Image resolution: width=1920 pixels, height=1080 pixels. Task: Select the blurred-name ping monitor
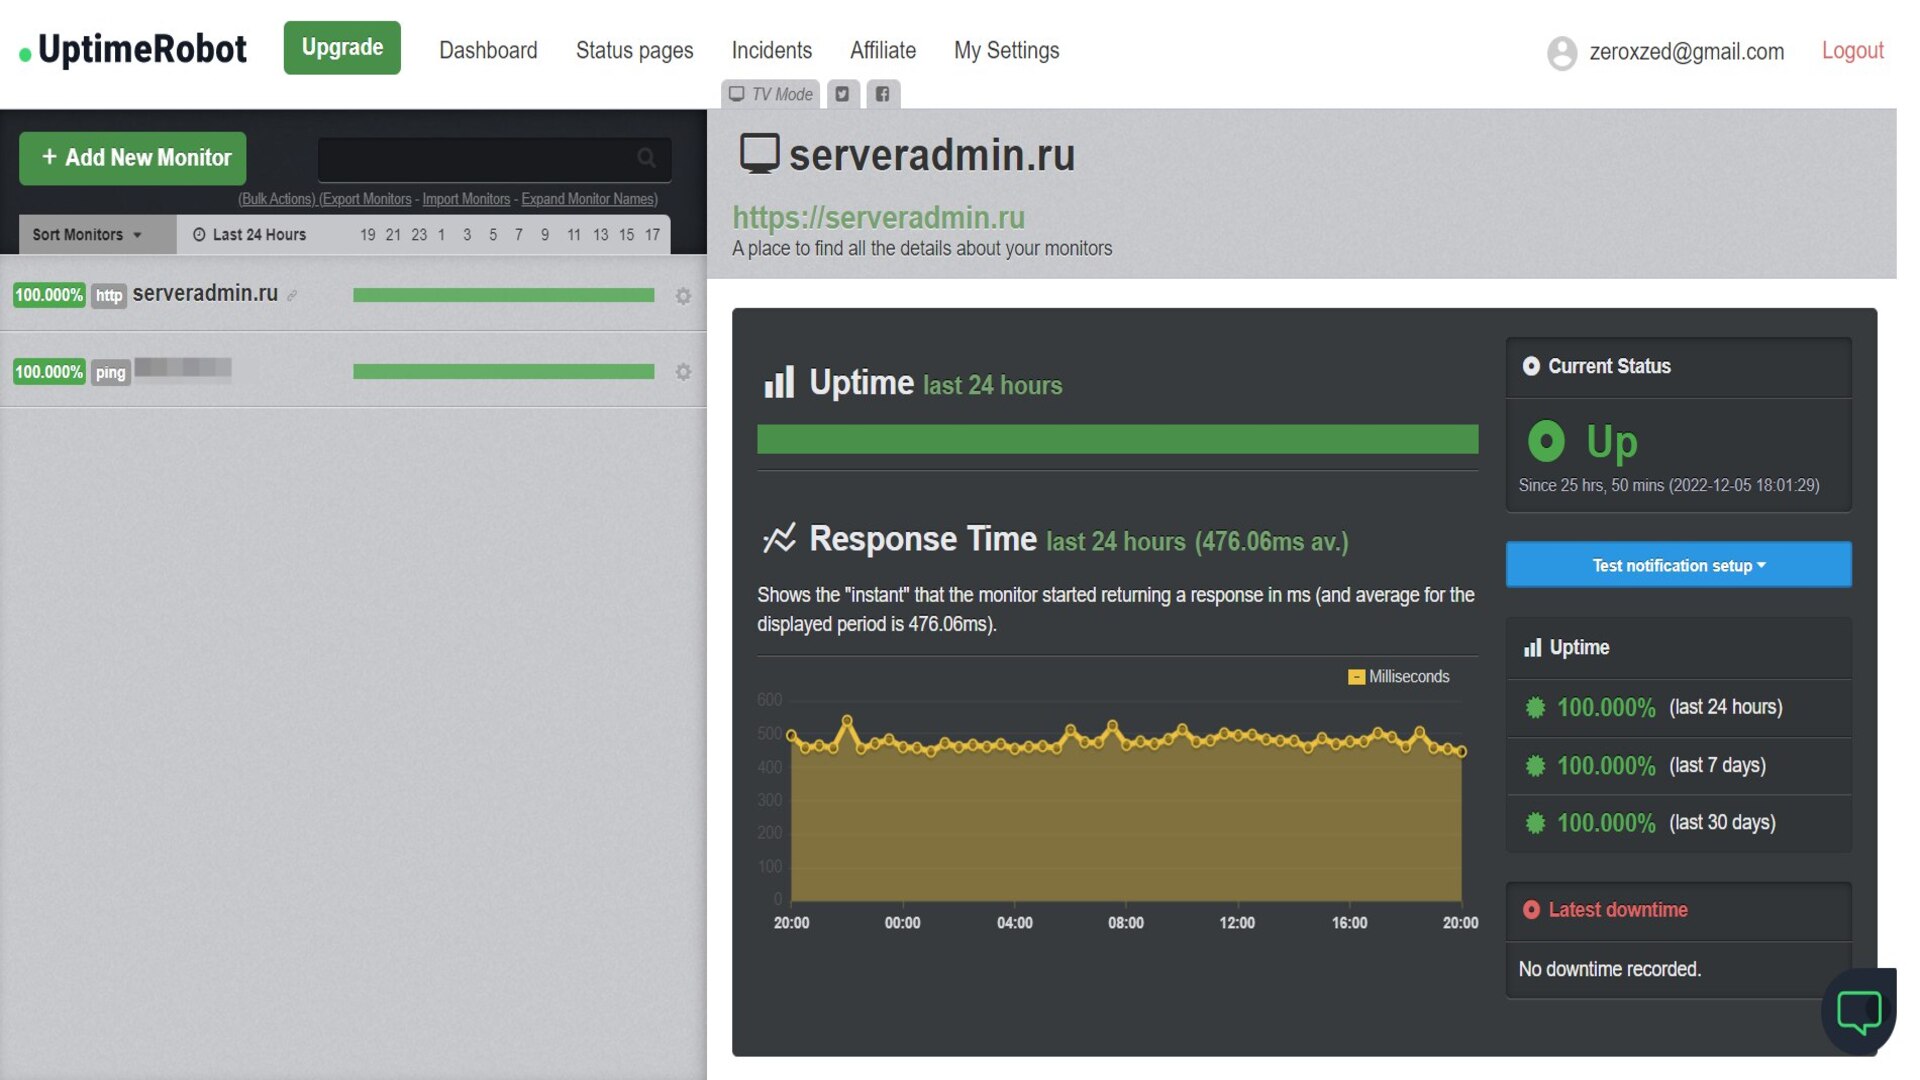click(183, 368)
